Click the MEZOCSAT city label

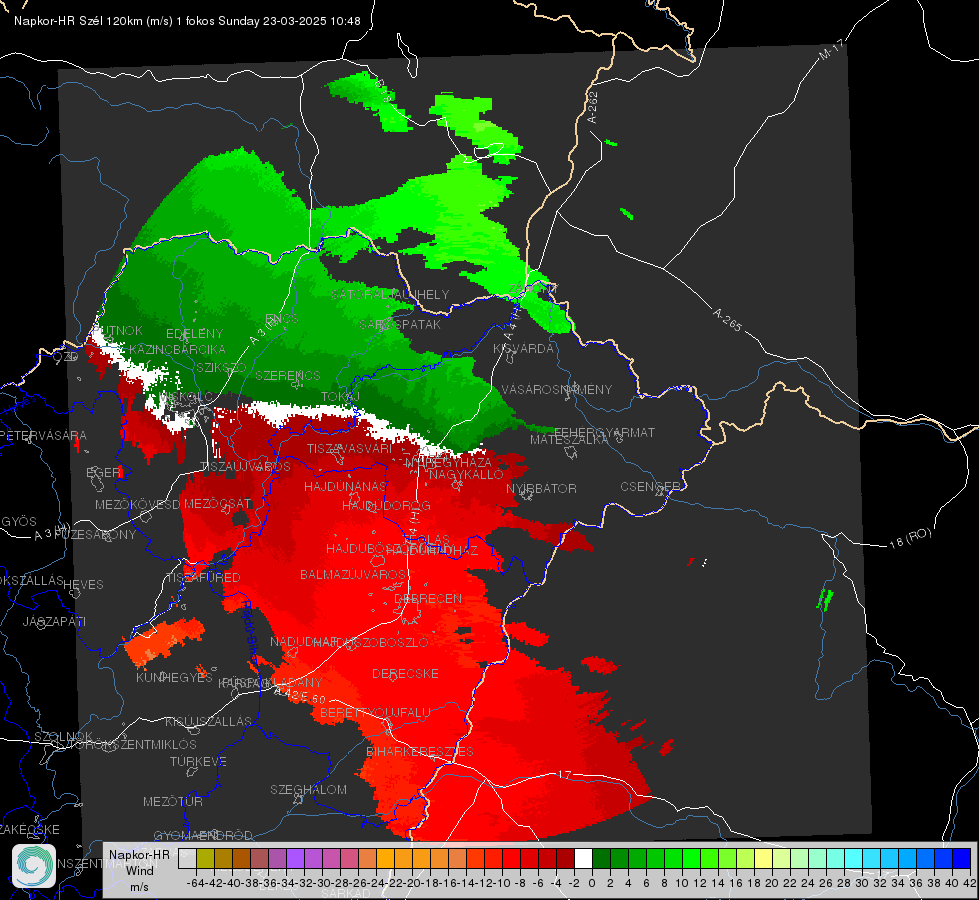pos(218,503)
